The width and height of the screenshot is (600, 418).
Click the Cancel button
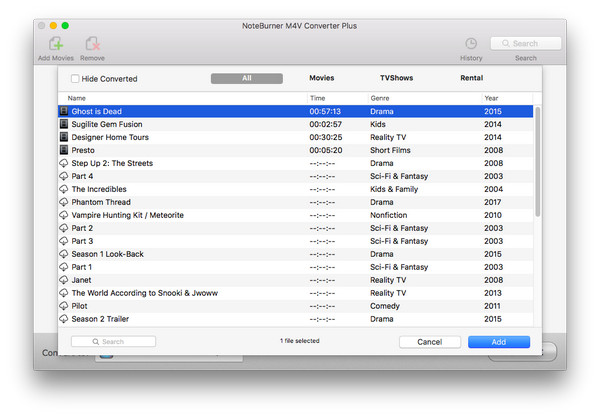(430, 342)
